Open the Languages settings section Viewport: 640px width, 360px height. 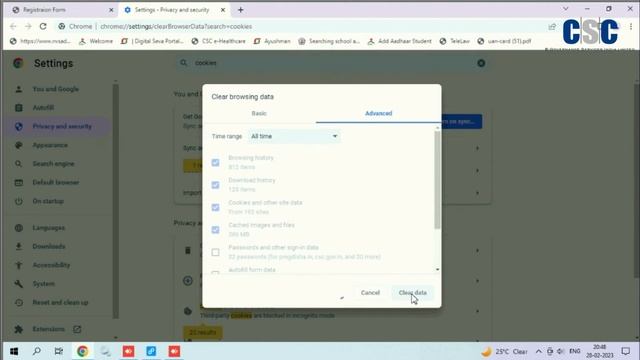click(x=49, y=228)
